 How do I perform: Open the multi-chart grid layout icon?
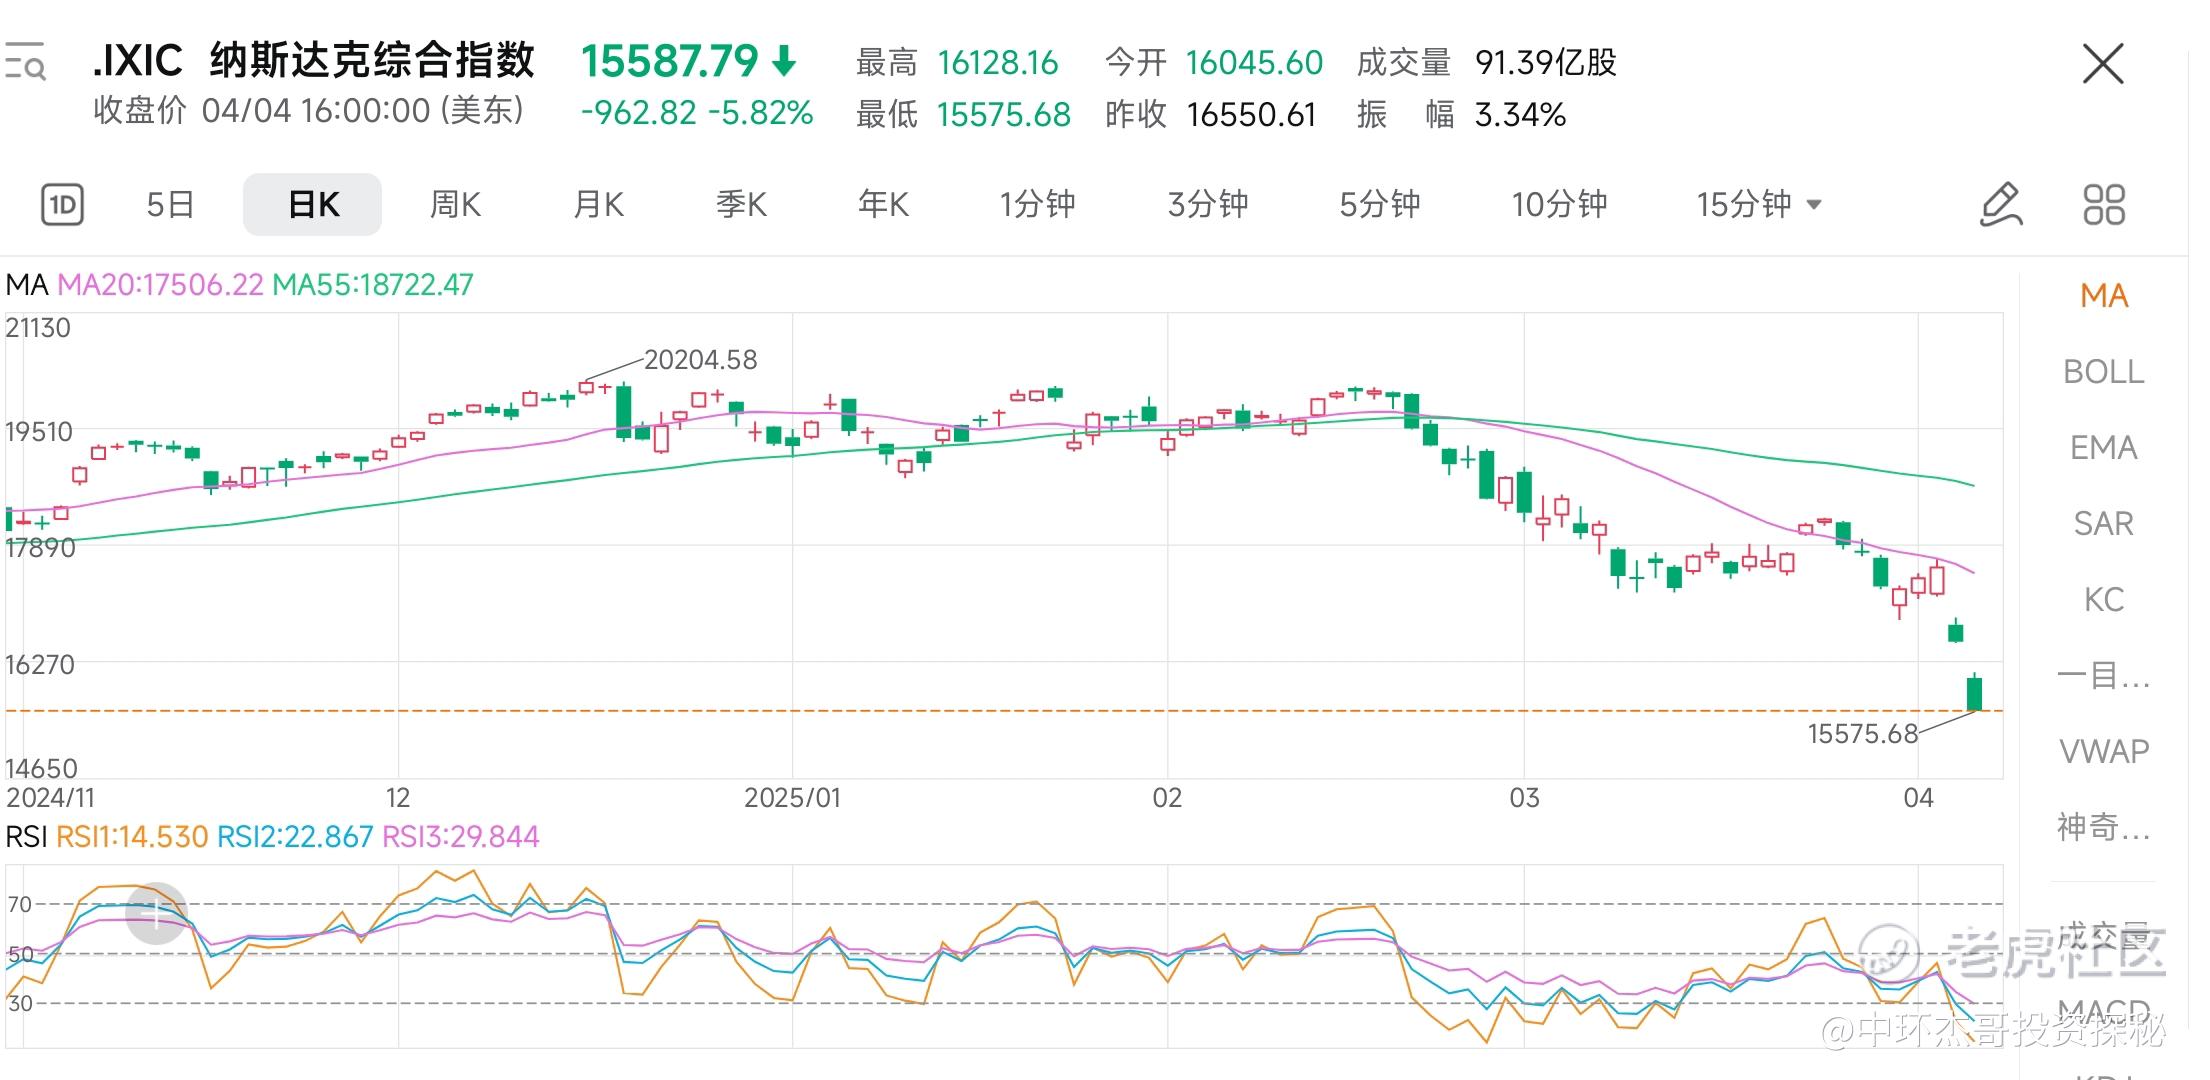2103,205
